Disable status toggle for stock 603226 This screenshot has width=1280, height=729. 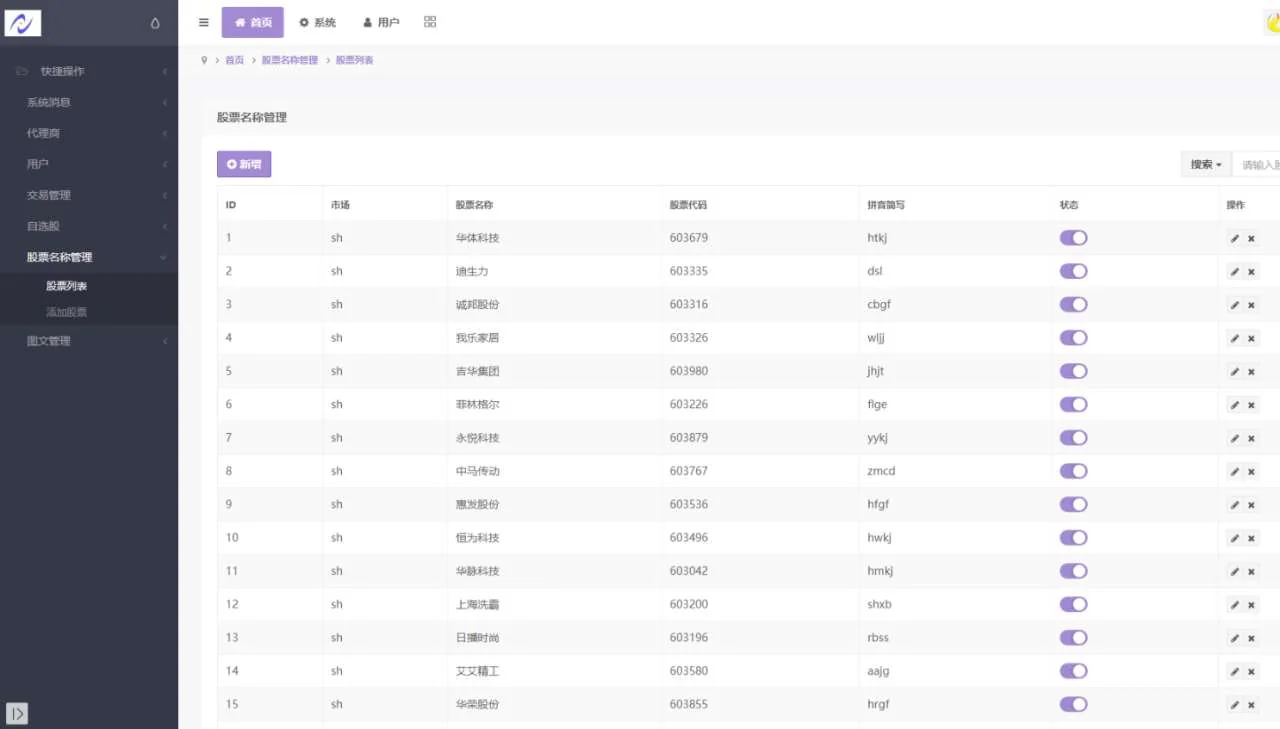click(x=1073, y=405)
